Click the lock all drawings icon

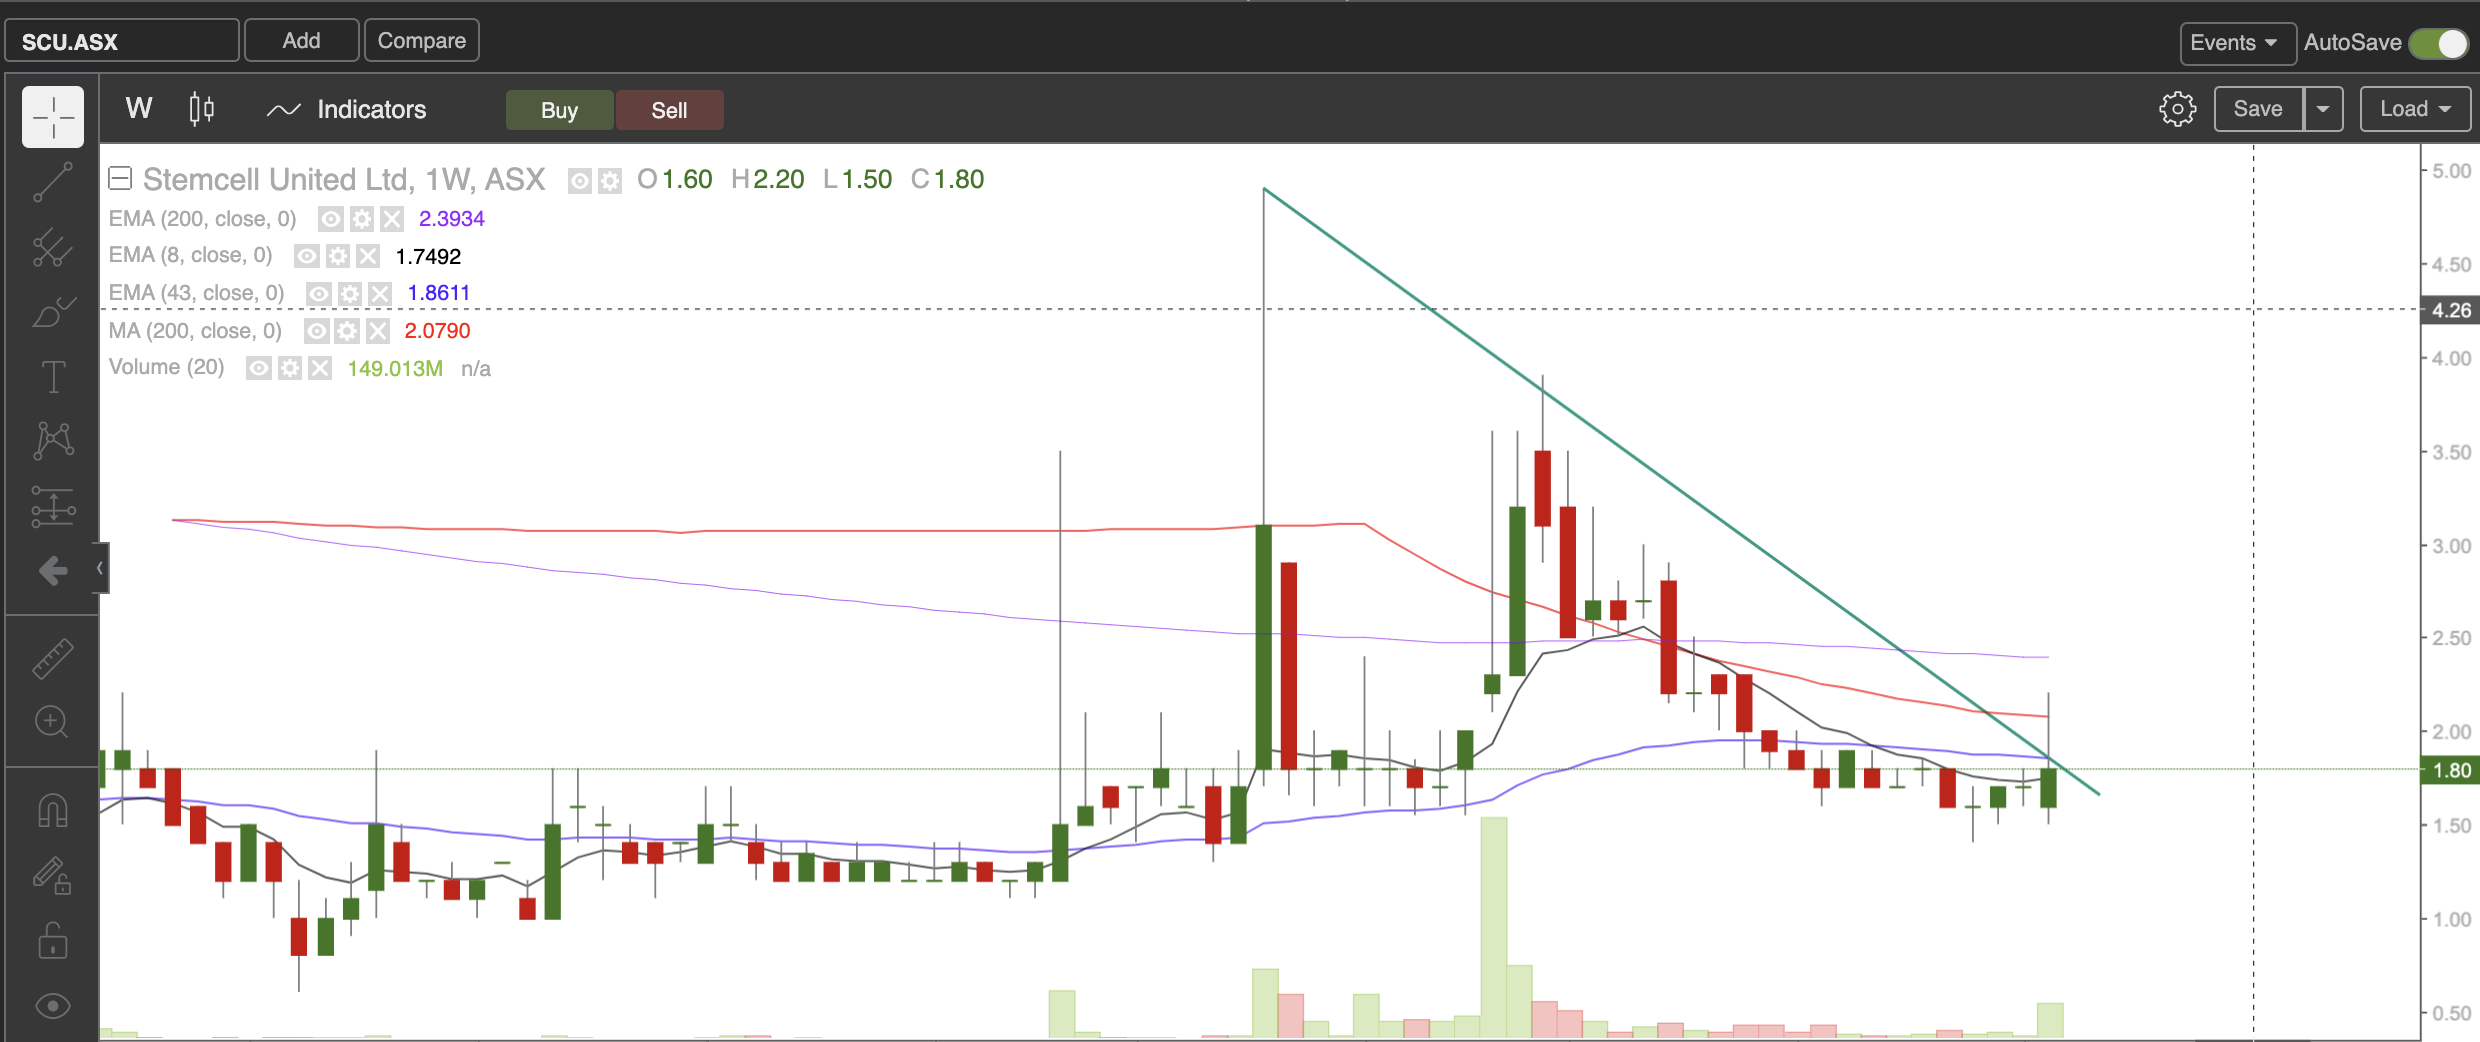coord(53,941)
